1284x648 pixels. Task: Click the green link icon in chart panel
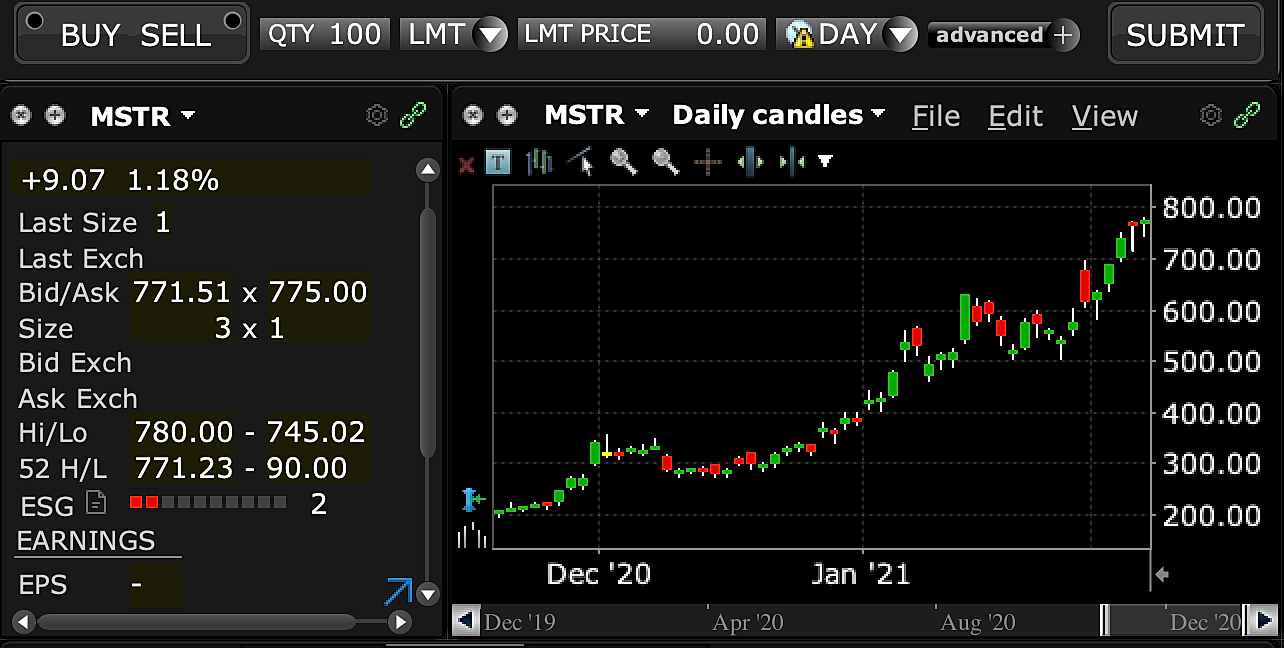pos(1247,116)
